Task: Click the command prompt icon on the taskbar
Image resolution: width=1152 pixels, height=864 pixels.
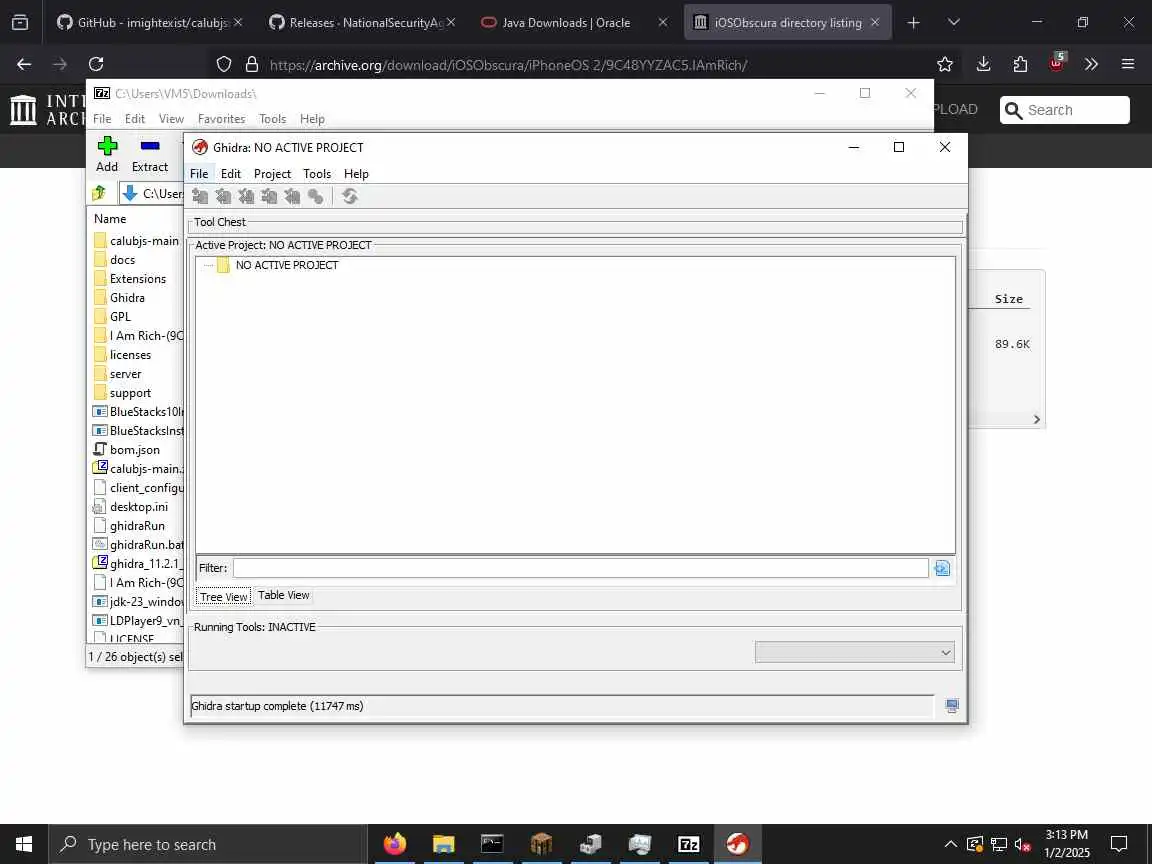Action: coord(492,844)
